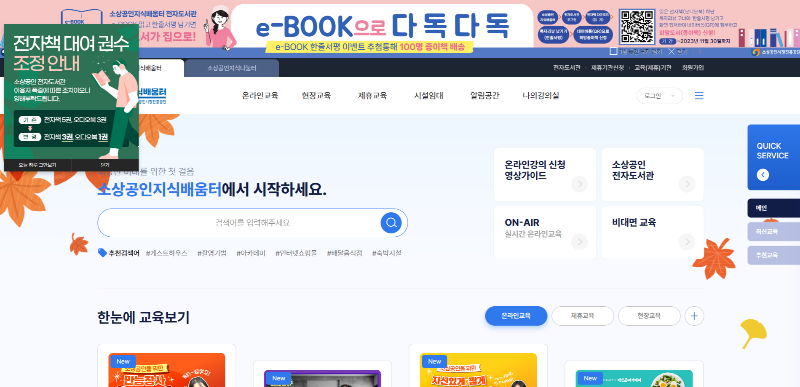Click the 오늘 하루 그만보기 popup button
The image size is (800, 387).
pyautogui.click(x=38, y=165)
